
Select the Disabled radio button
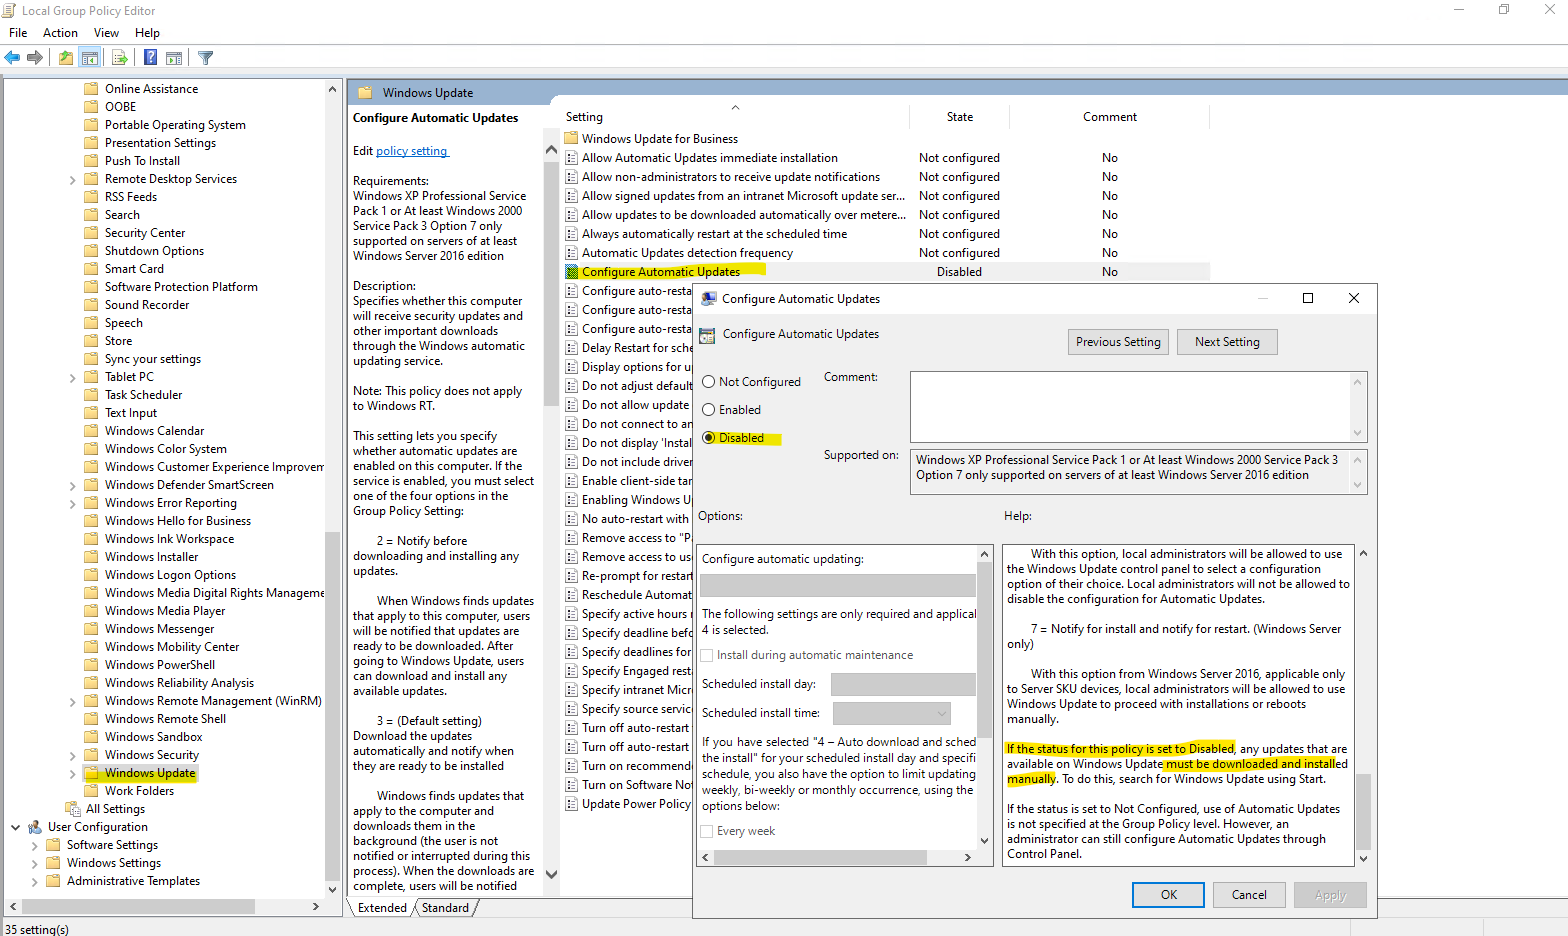point(709,438)
